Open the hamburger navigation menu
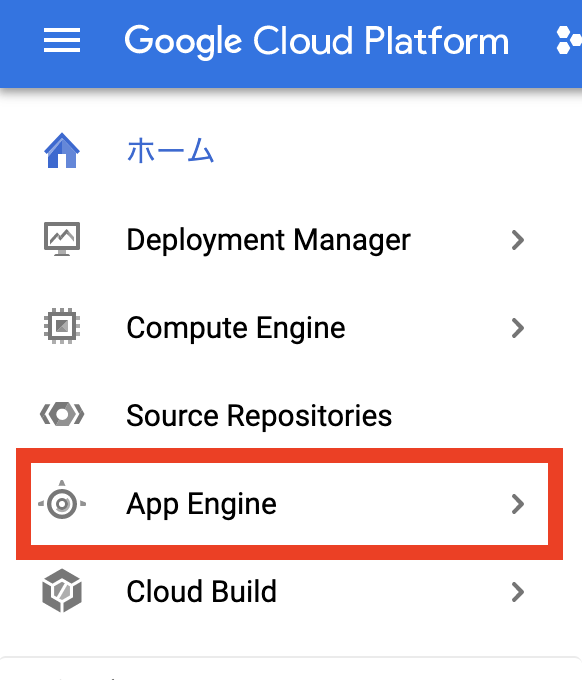Viewport: 582px width, 680px height. (x=62, y=40)
